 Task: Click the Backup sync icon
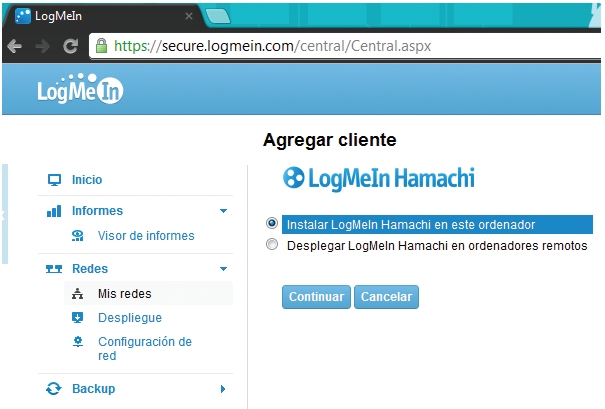pyautogui.click(x=54, y=389)
